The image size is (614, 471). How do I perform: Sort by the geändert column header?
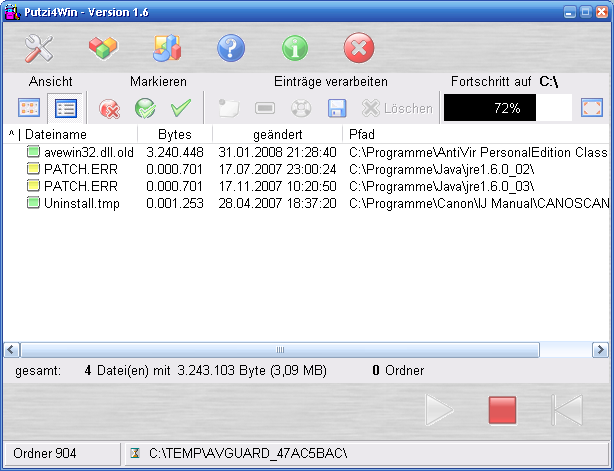(278, 134)
